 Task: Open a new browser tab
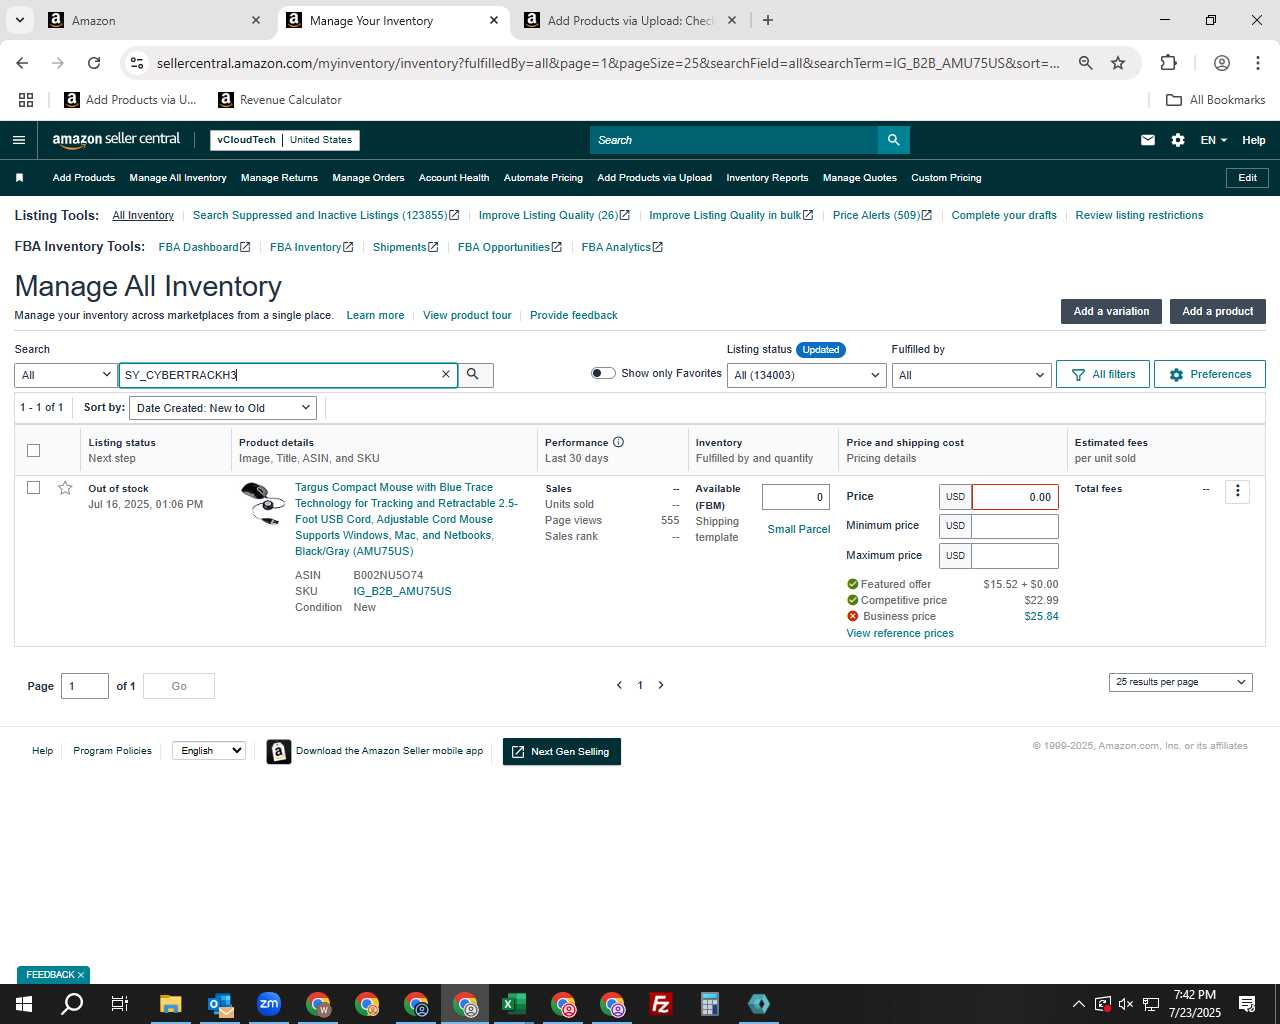tap(767, 20)
